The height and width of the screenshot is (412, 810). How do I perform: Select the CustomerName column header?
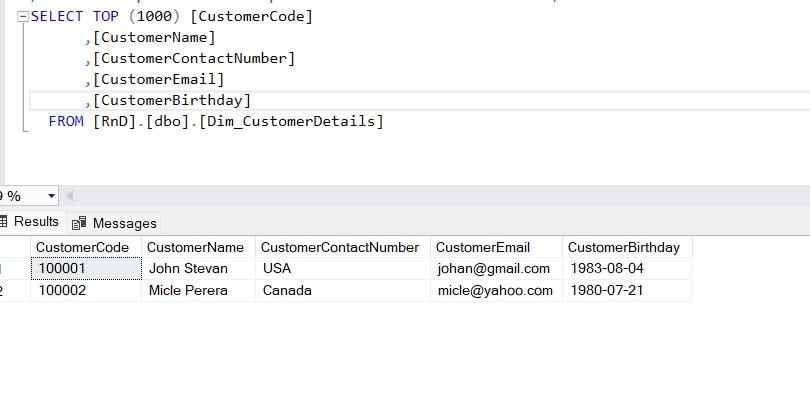[x=198, y=247]
